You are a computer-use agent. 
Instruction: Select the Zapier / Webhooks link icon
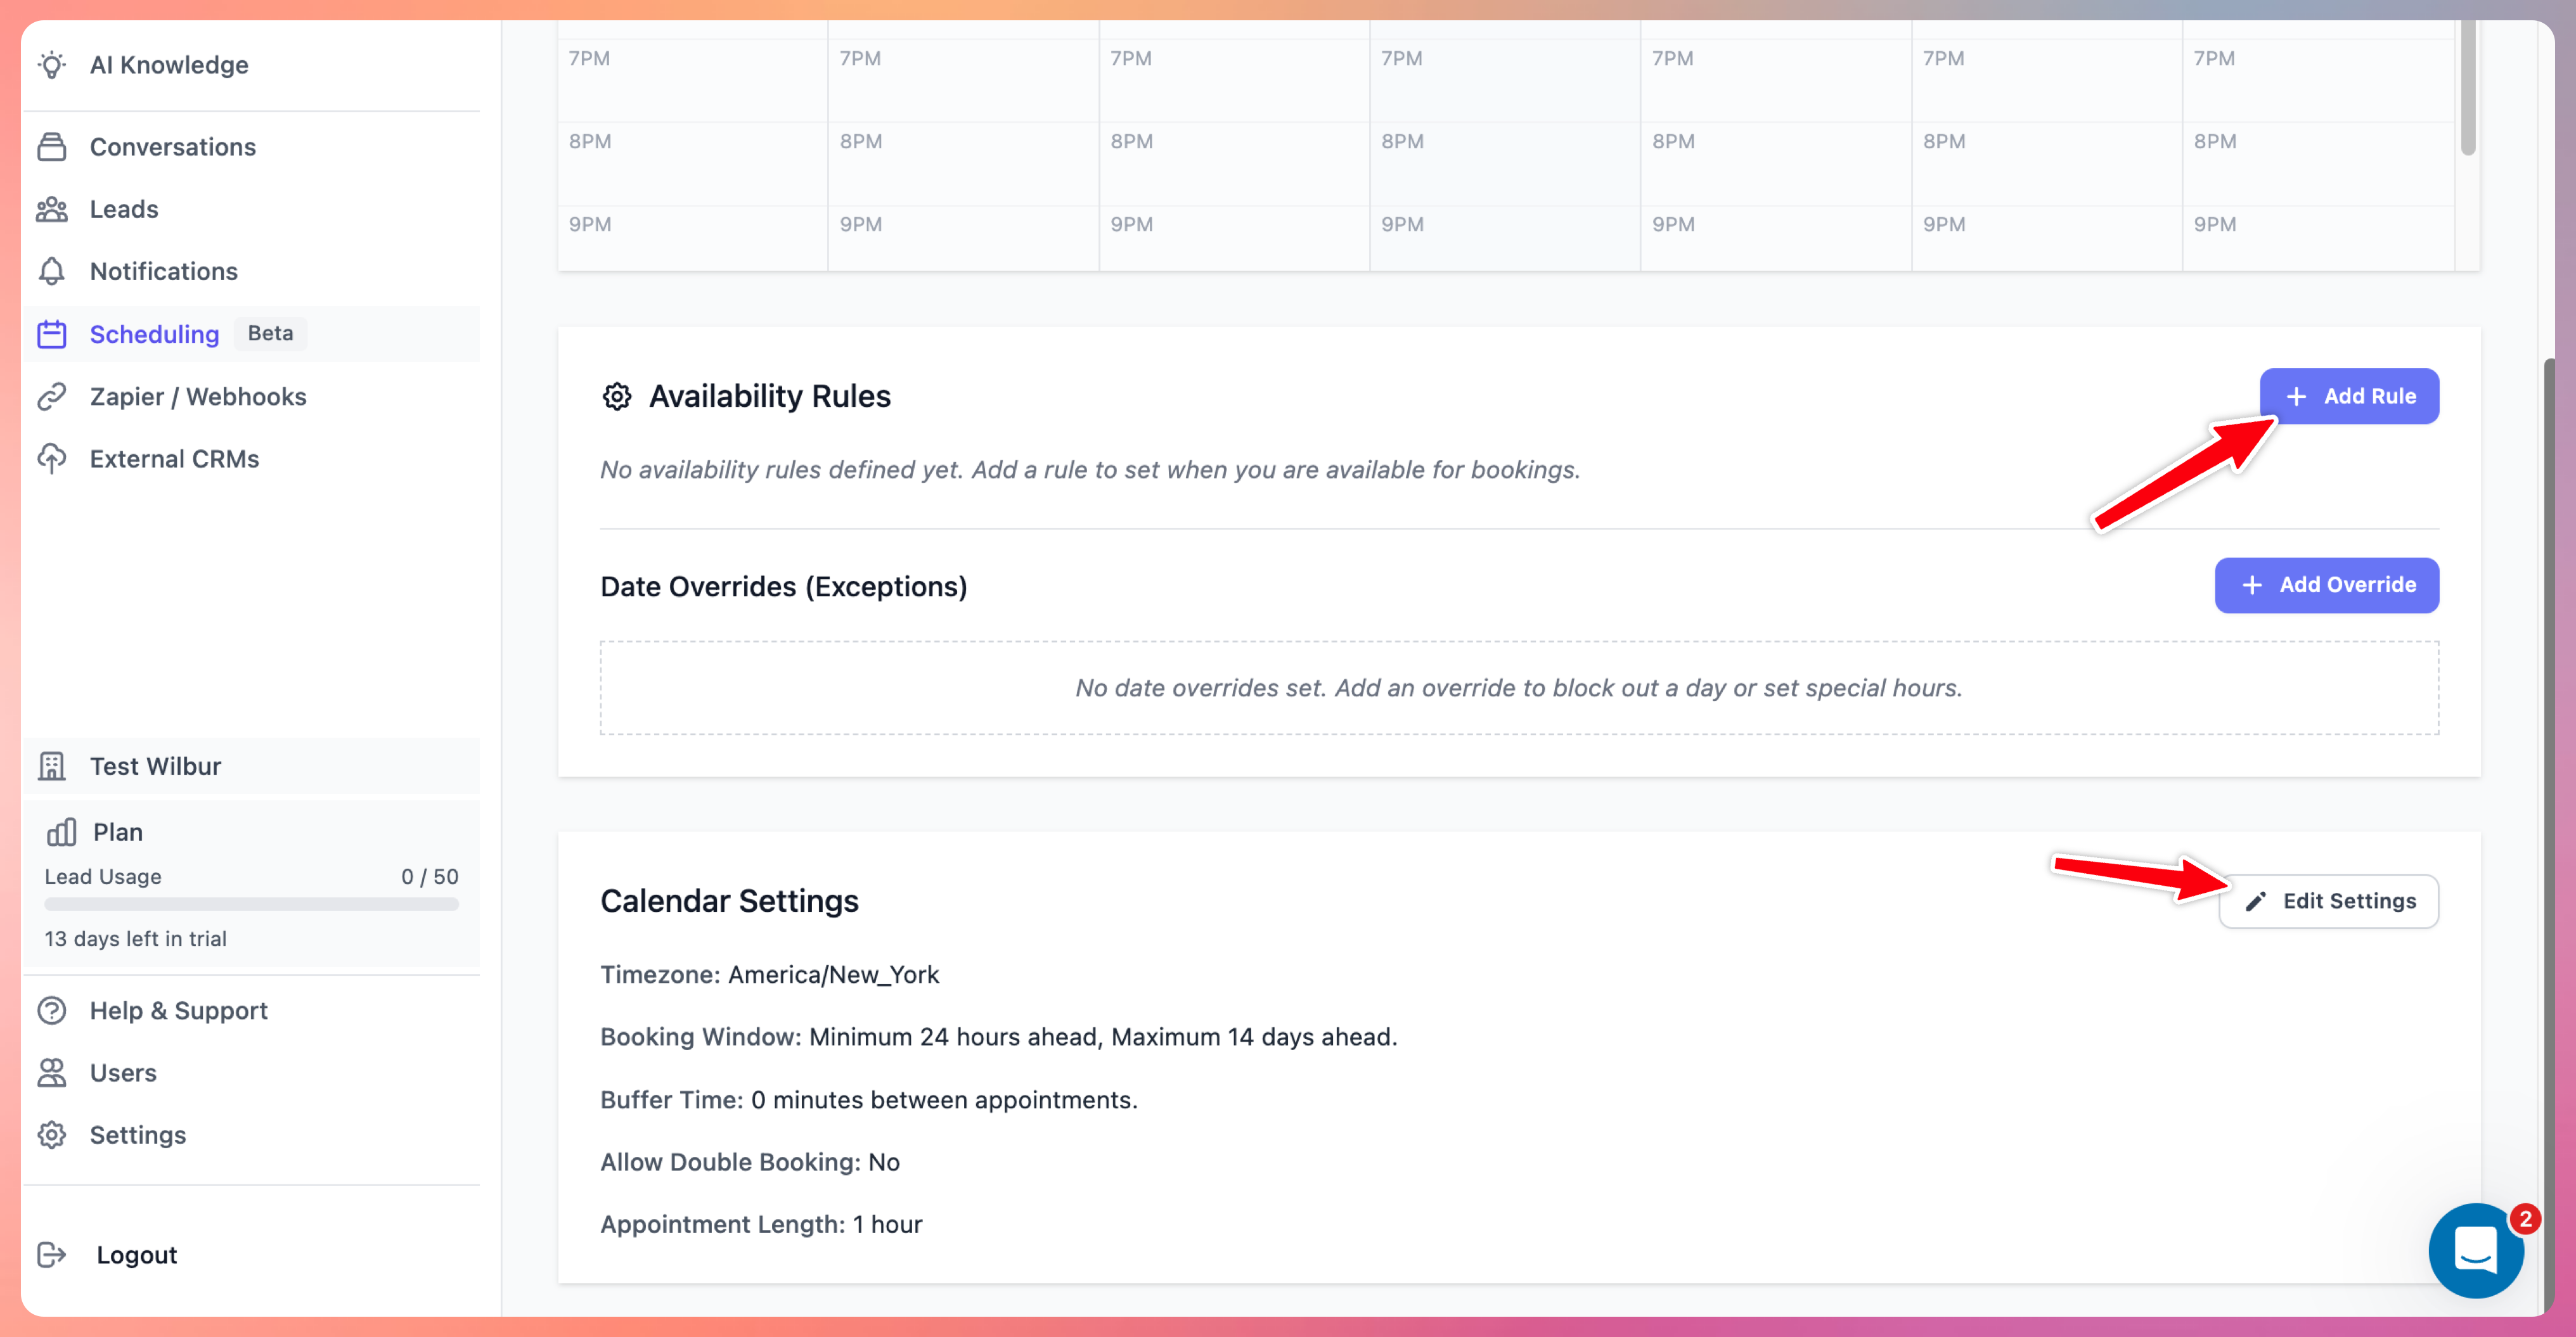pos(53,396)
